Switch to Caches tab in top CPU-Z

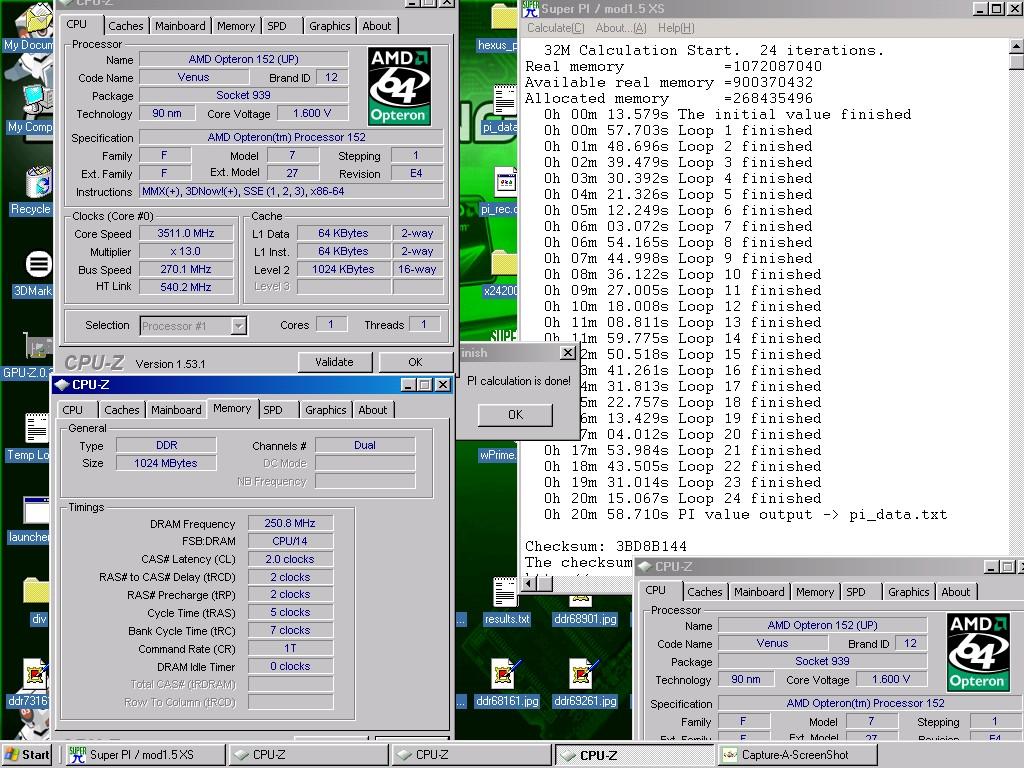click(x=125, y=26)
